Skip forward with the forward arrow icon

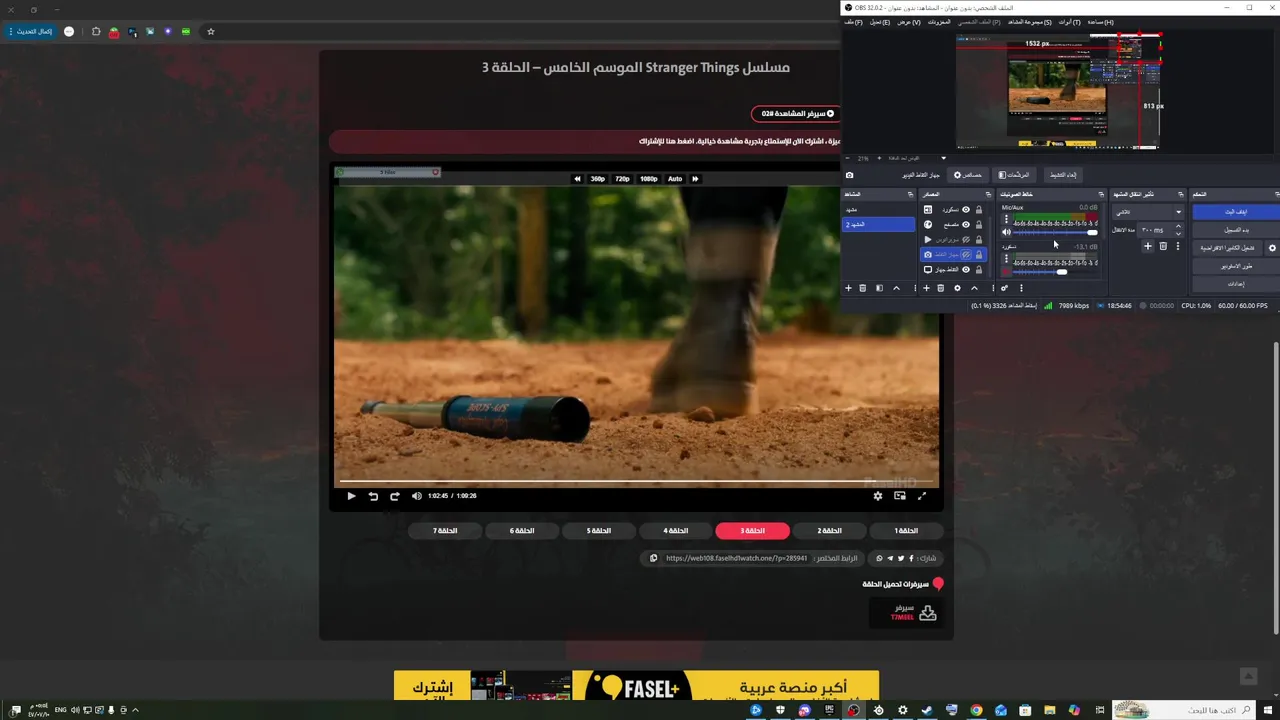(x=395, y=496)
